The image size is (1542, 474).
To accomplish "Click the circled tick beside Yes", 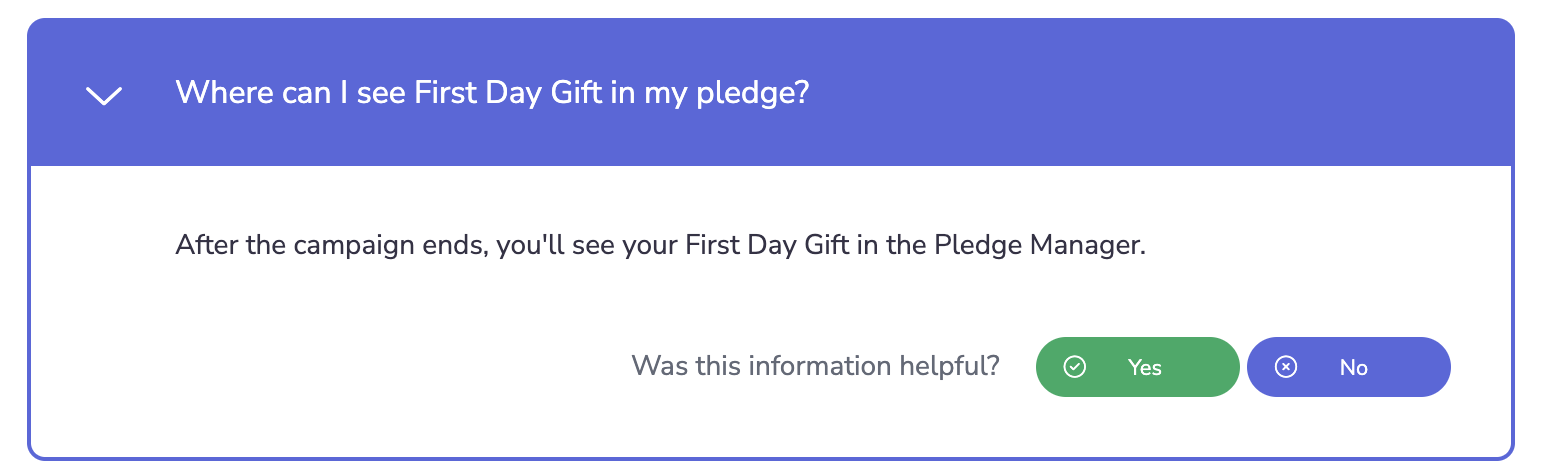I will pos(1074,367).
